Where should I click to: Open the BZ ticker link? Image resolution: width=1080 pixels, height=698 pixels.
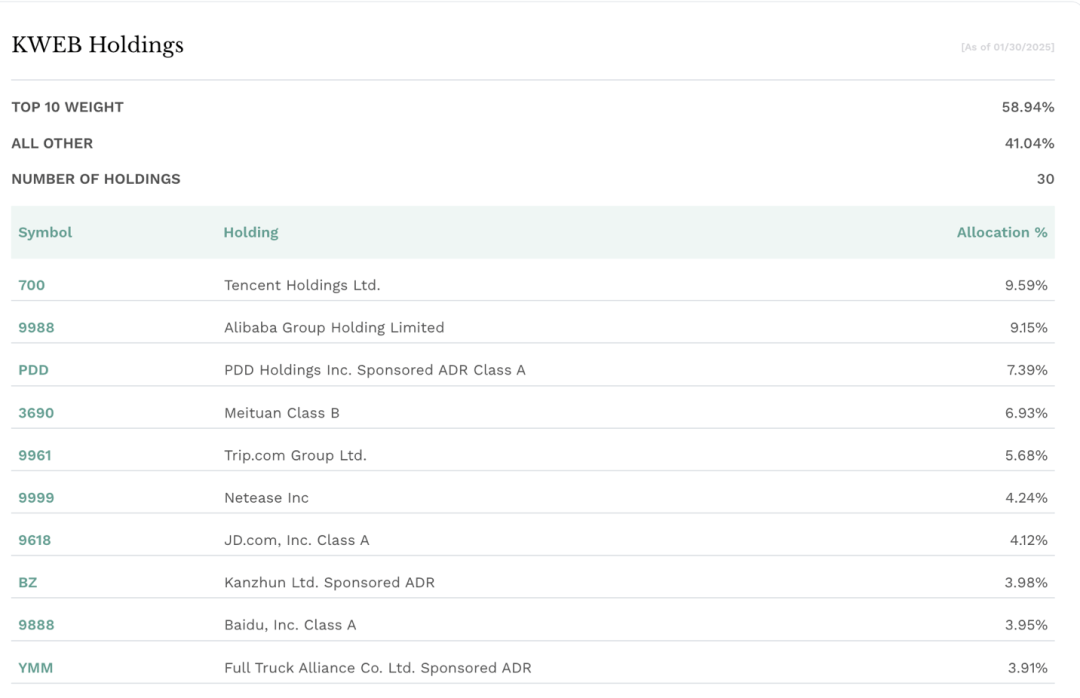tap(28, 583)
